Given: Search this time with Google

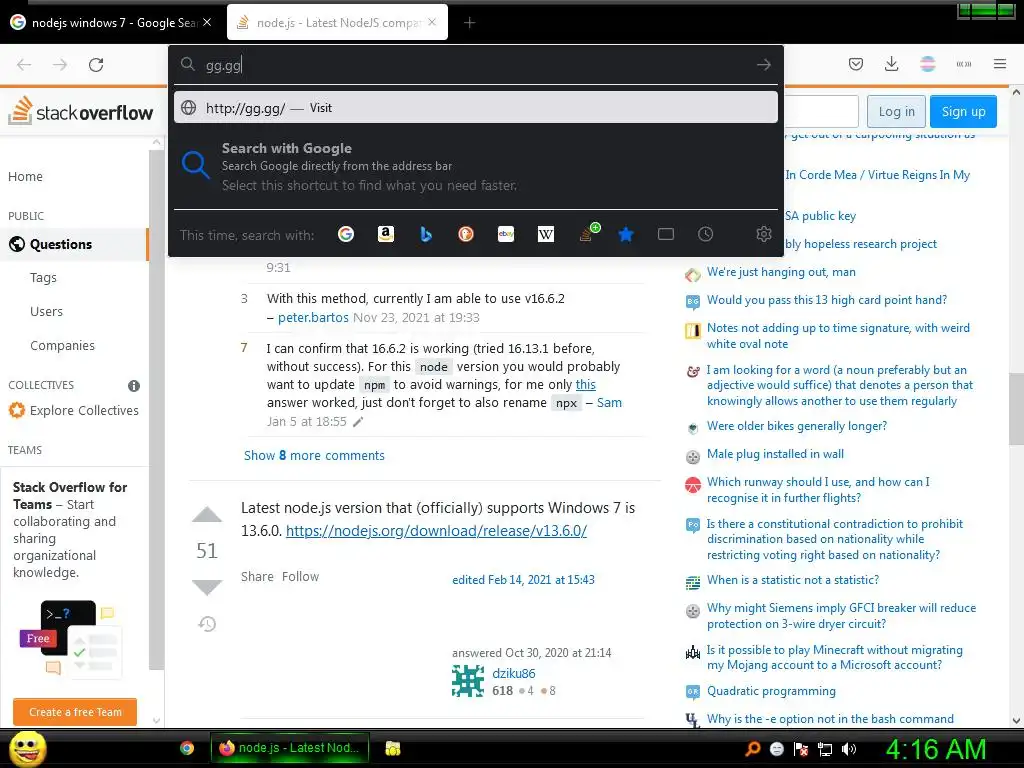Looking at the screenshot, I should 346,234.
